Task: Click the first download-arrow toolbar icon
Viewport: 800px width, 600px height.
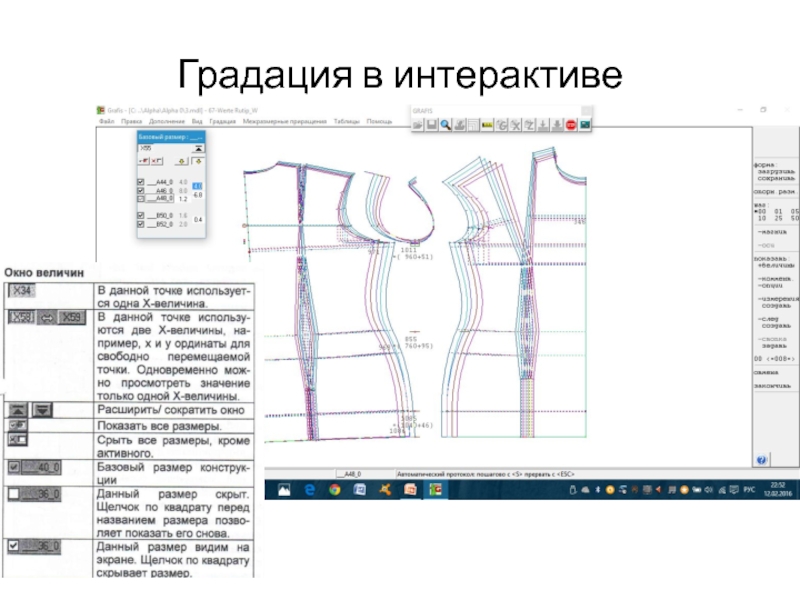Action: pos(543,124)
